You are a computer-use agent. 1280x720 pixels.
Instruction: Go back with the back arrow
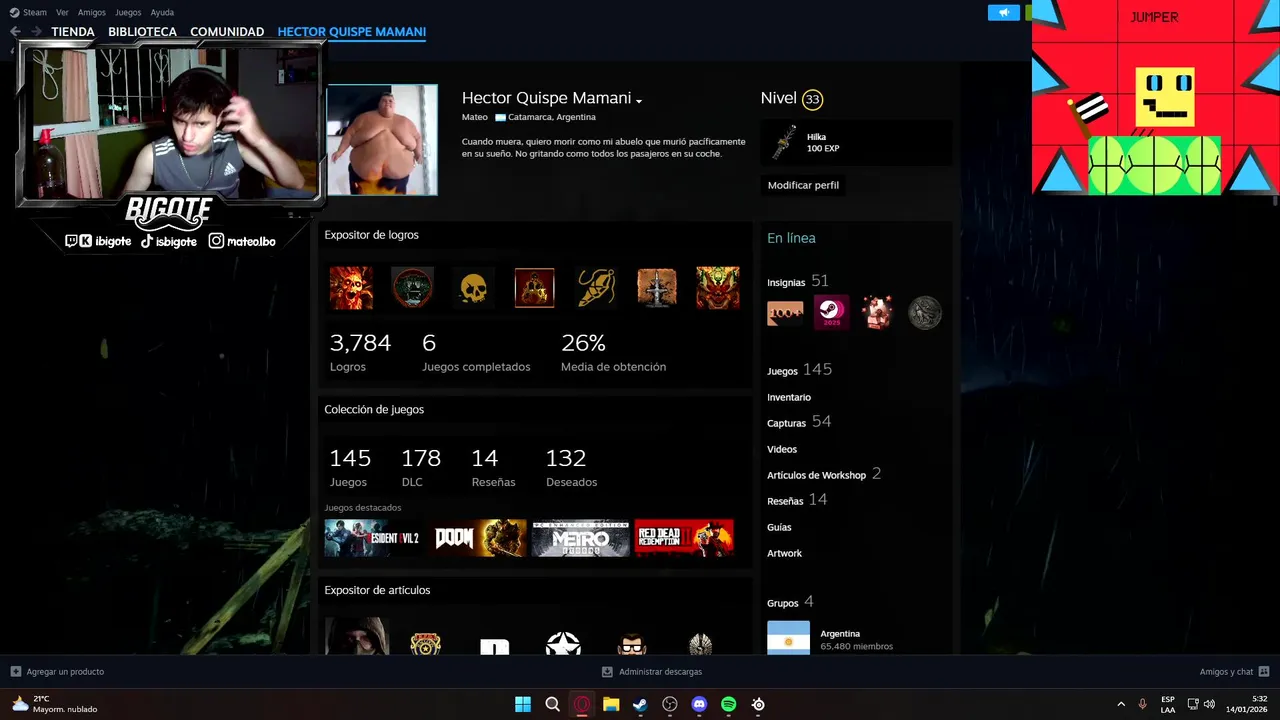click(x=15, y=32)
